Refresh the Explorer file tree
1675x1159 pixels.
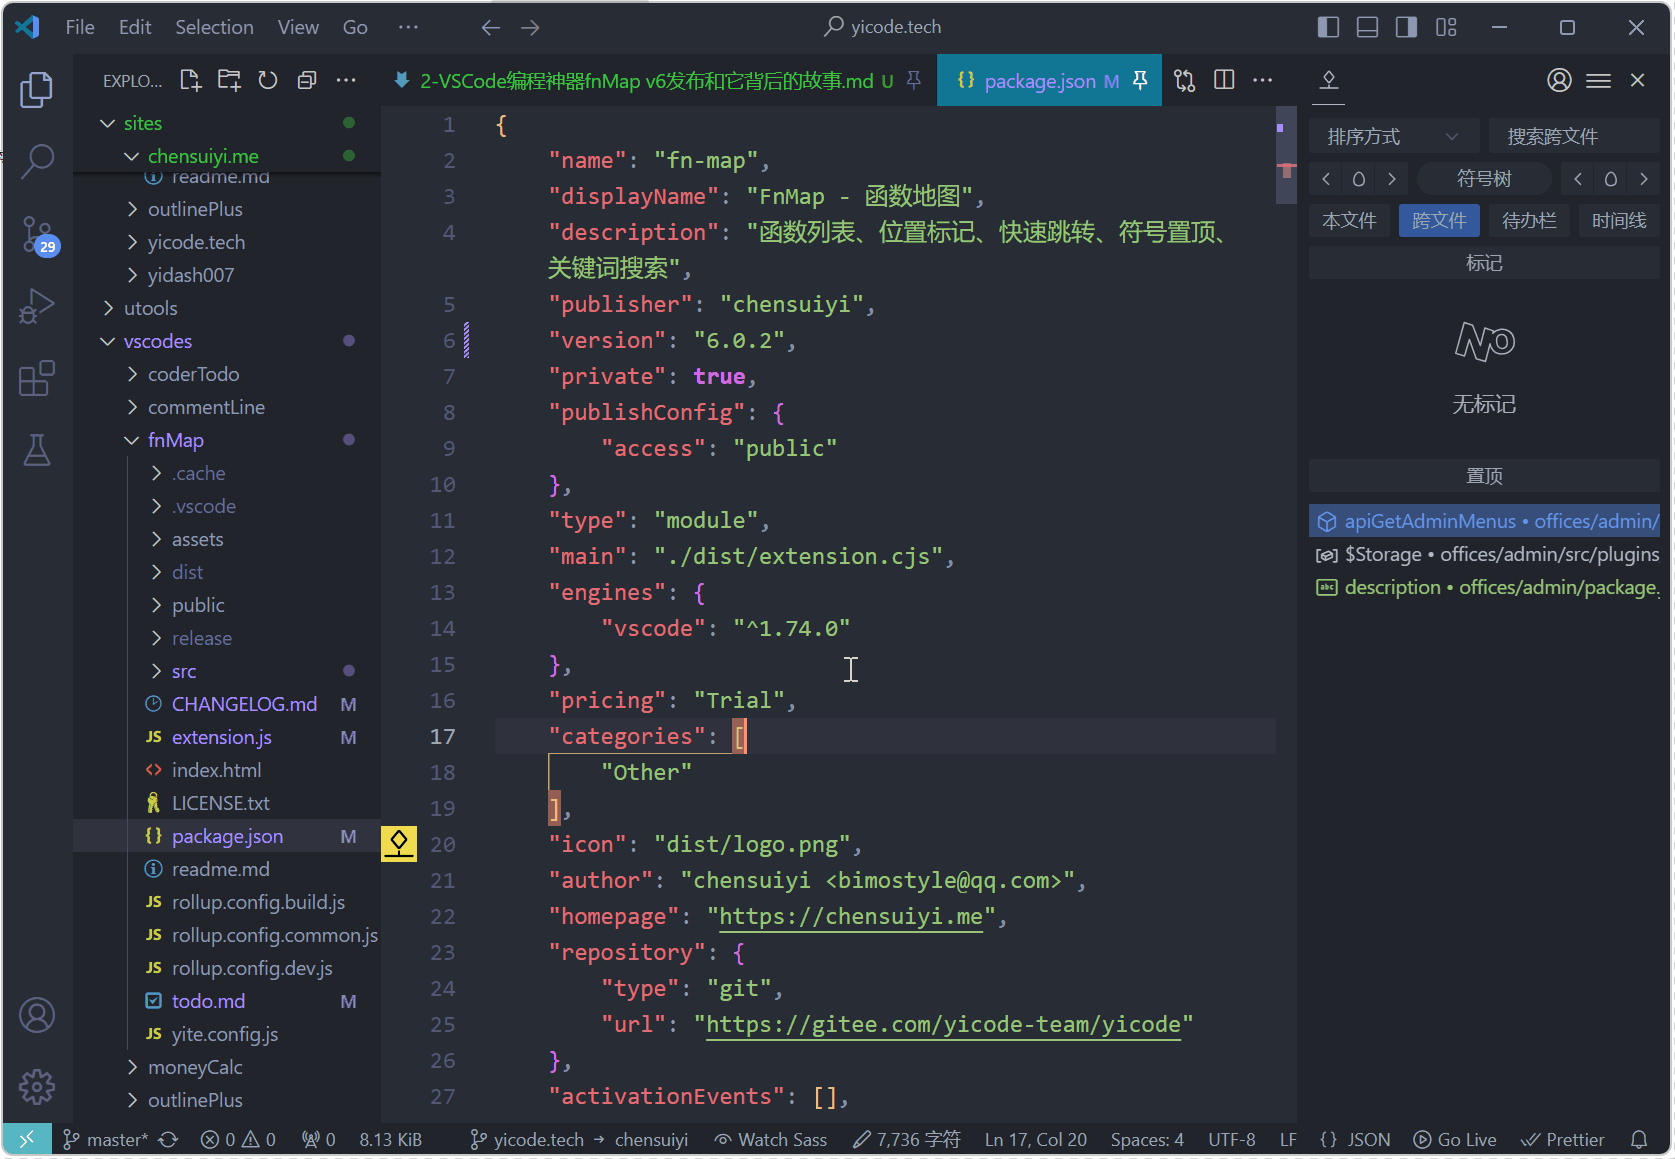pos(268,80)
